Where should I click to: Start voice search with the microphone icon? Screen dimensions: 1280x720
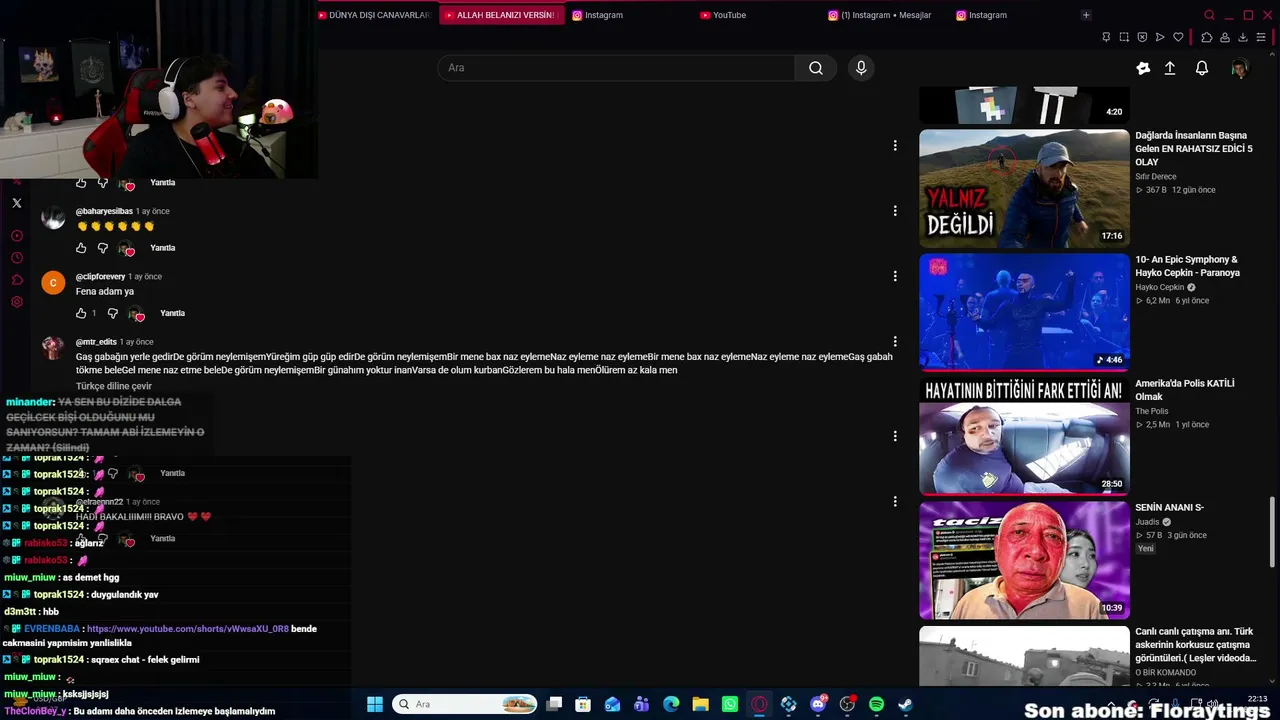click(x=861, y=68)
